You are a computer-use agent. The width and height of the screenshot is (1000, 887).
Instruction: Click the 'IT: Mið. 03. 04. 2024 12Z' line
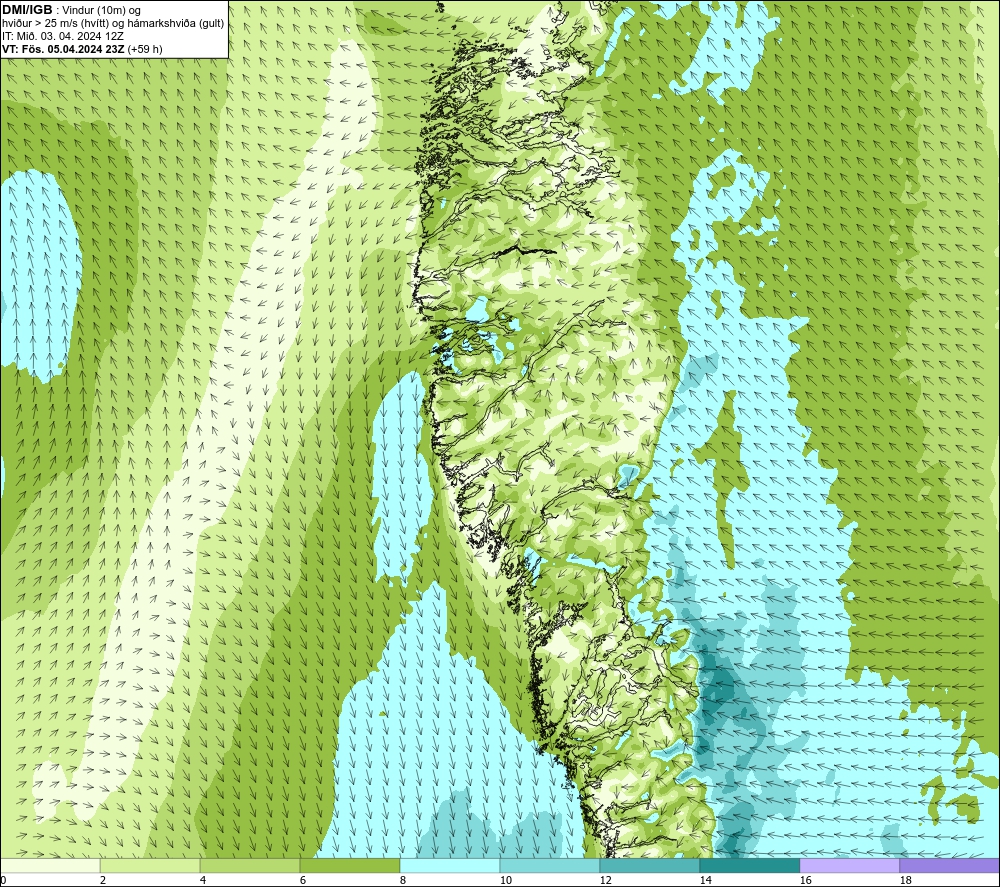point(63,36)
